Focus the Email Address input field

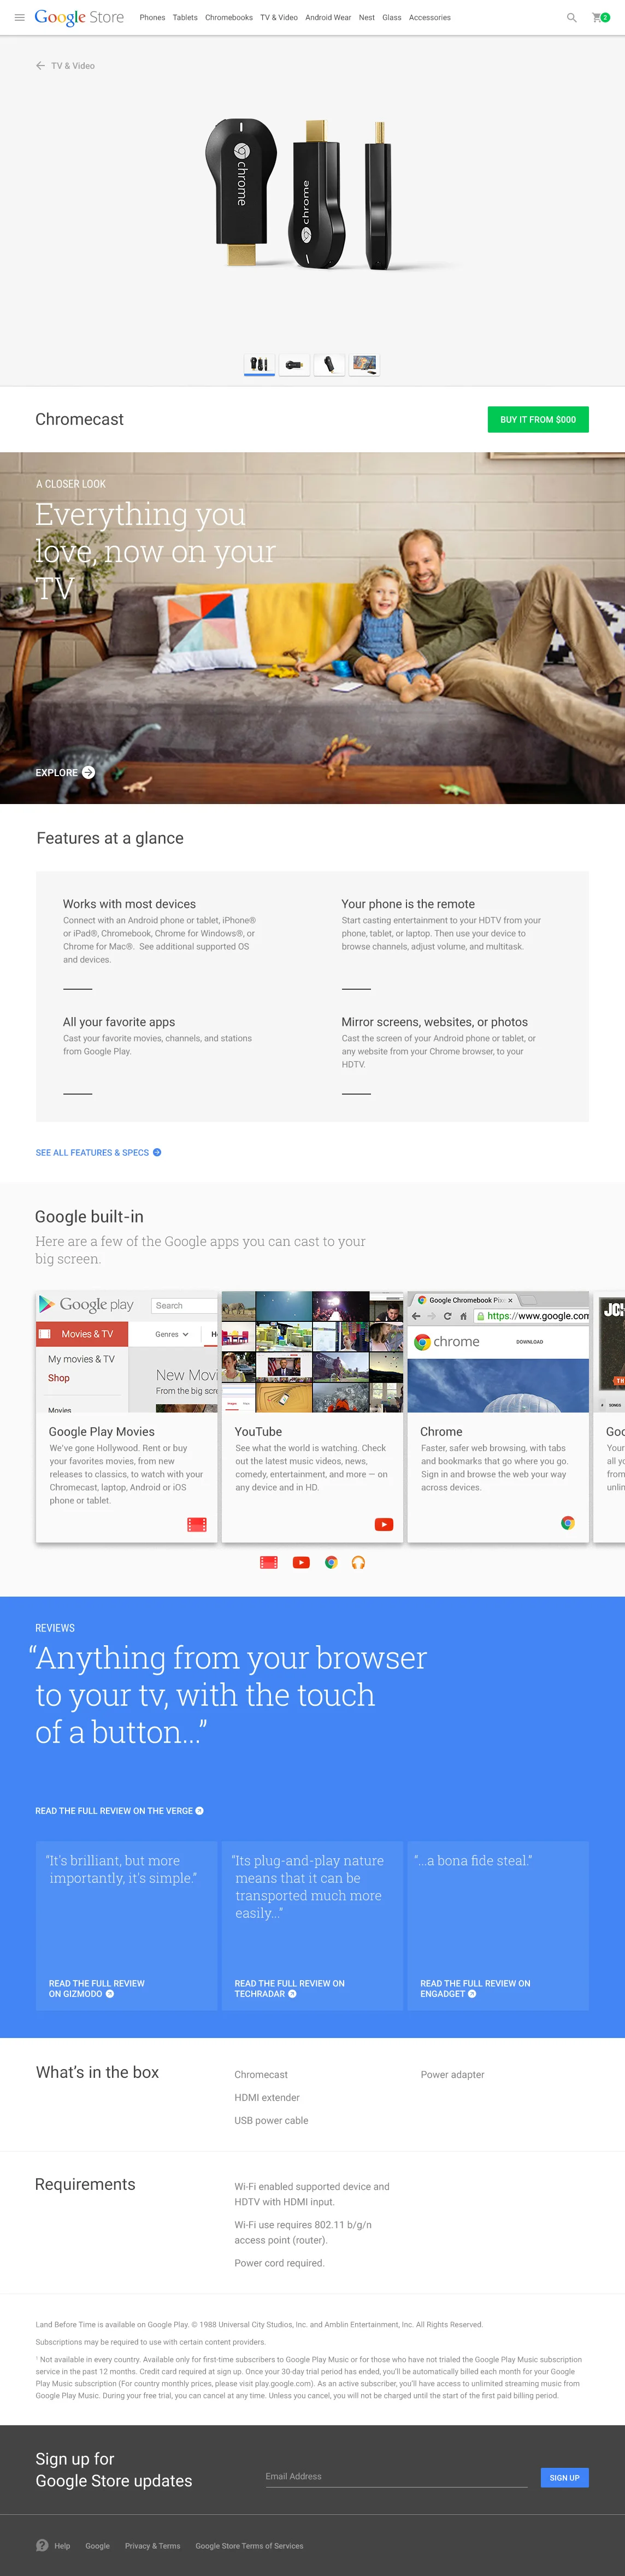pyautogui.click(x=396, y=2476)
